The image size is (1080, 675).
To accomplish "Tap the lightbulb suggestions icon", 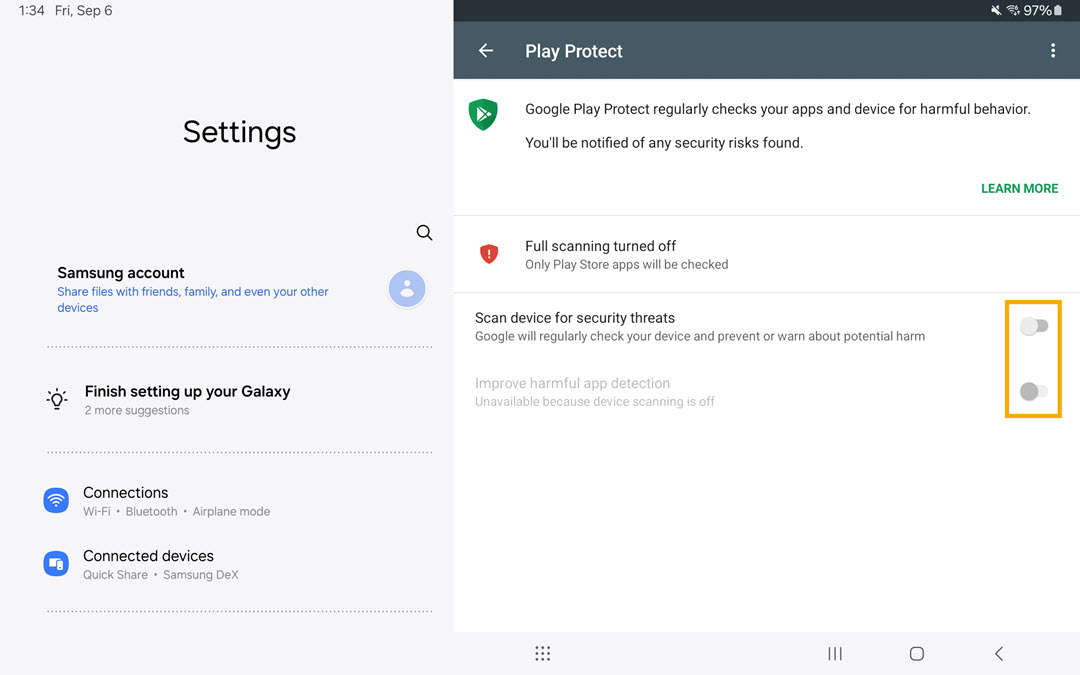I will pos(57,400).
